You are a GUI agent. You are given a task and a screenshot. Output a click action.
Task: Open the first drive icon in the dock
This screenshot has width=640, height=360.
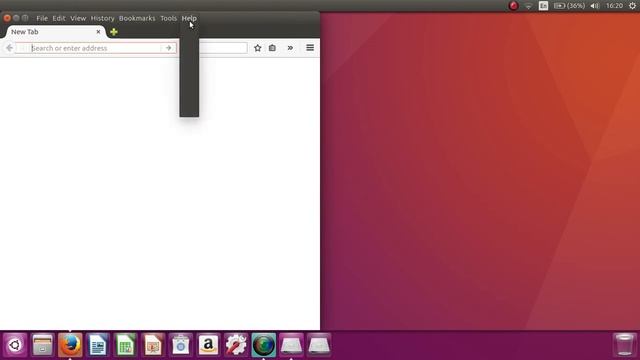(291, 345)
